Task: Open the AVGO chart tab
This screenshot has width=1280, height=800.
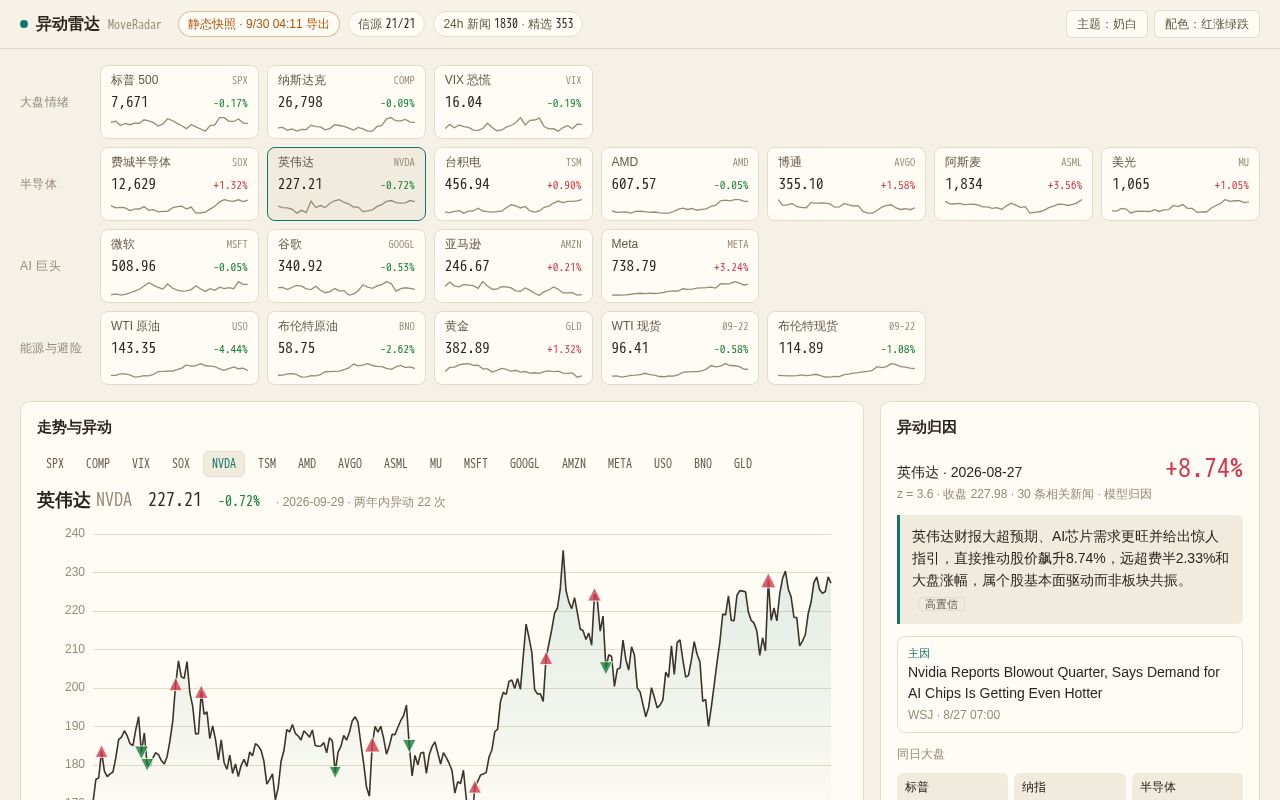Action: [350, 464]
